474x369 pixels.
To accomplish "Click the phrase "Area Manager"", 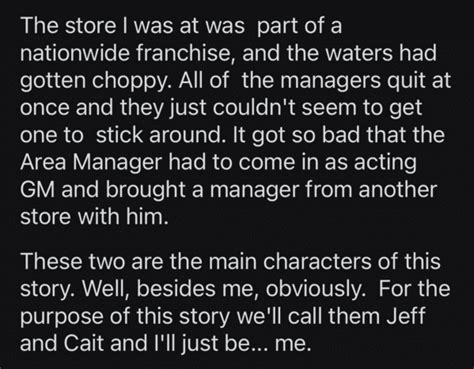I will [x=91, y=162].
